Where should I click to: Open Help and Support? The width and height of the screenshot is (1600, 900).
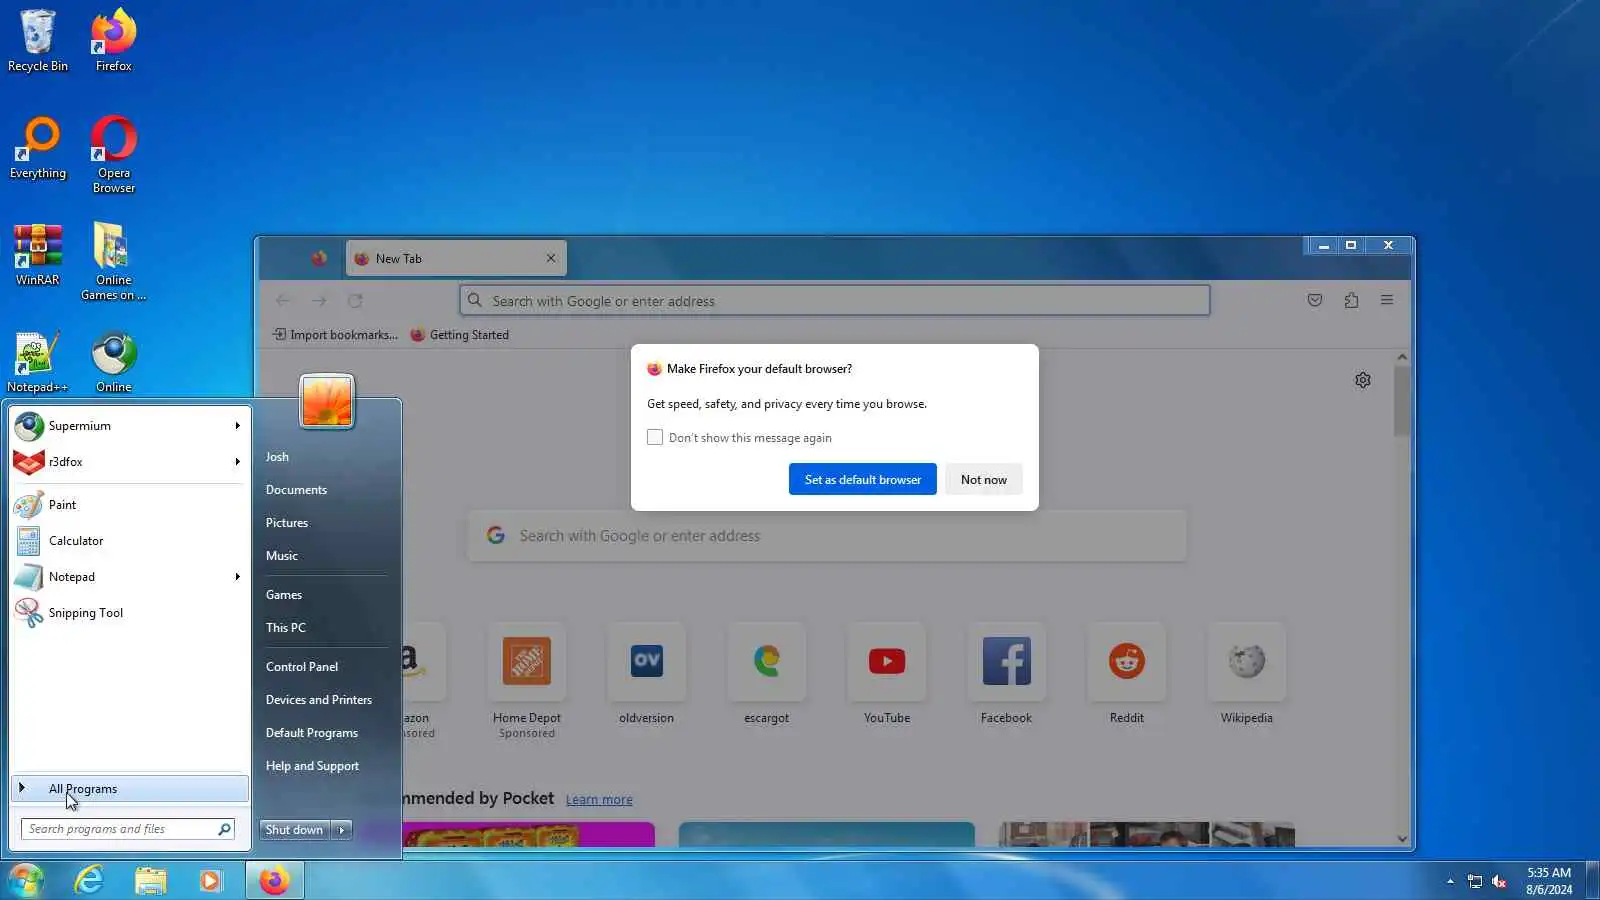312,766
